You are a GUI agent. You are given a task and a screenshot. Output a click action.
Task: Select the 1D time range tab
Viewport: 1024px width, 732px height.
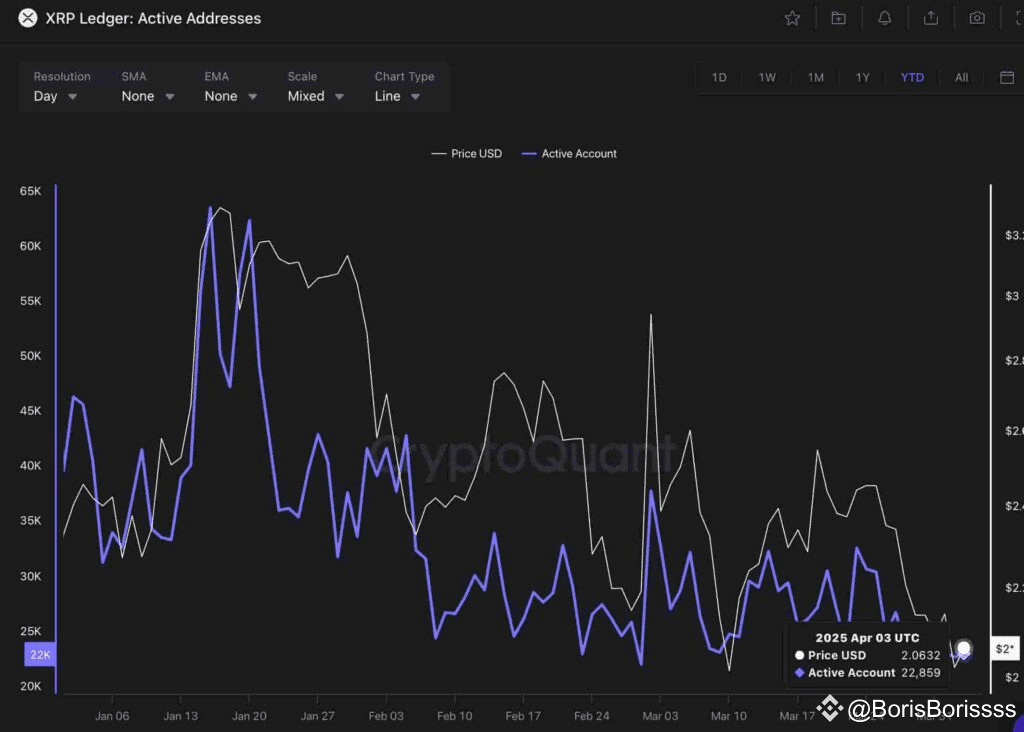tap(719, 78)
